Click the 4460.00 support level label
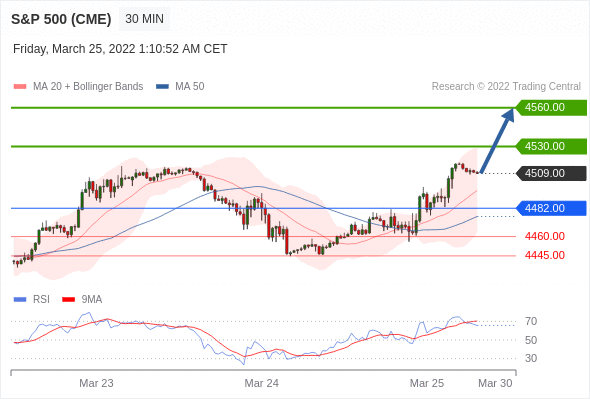This screenshot has width=590, height=400. [x=544, y=236]
